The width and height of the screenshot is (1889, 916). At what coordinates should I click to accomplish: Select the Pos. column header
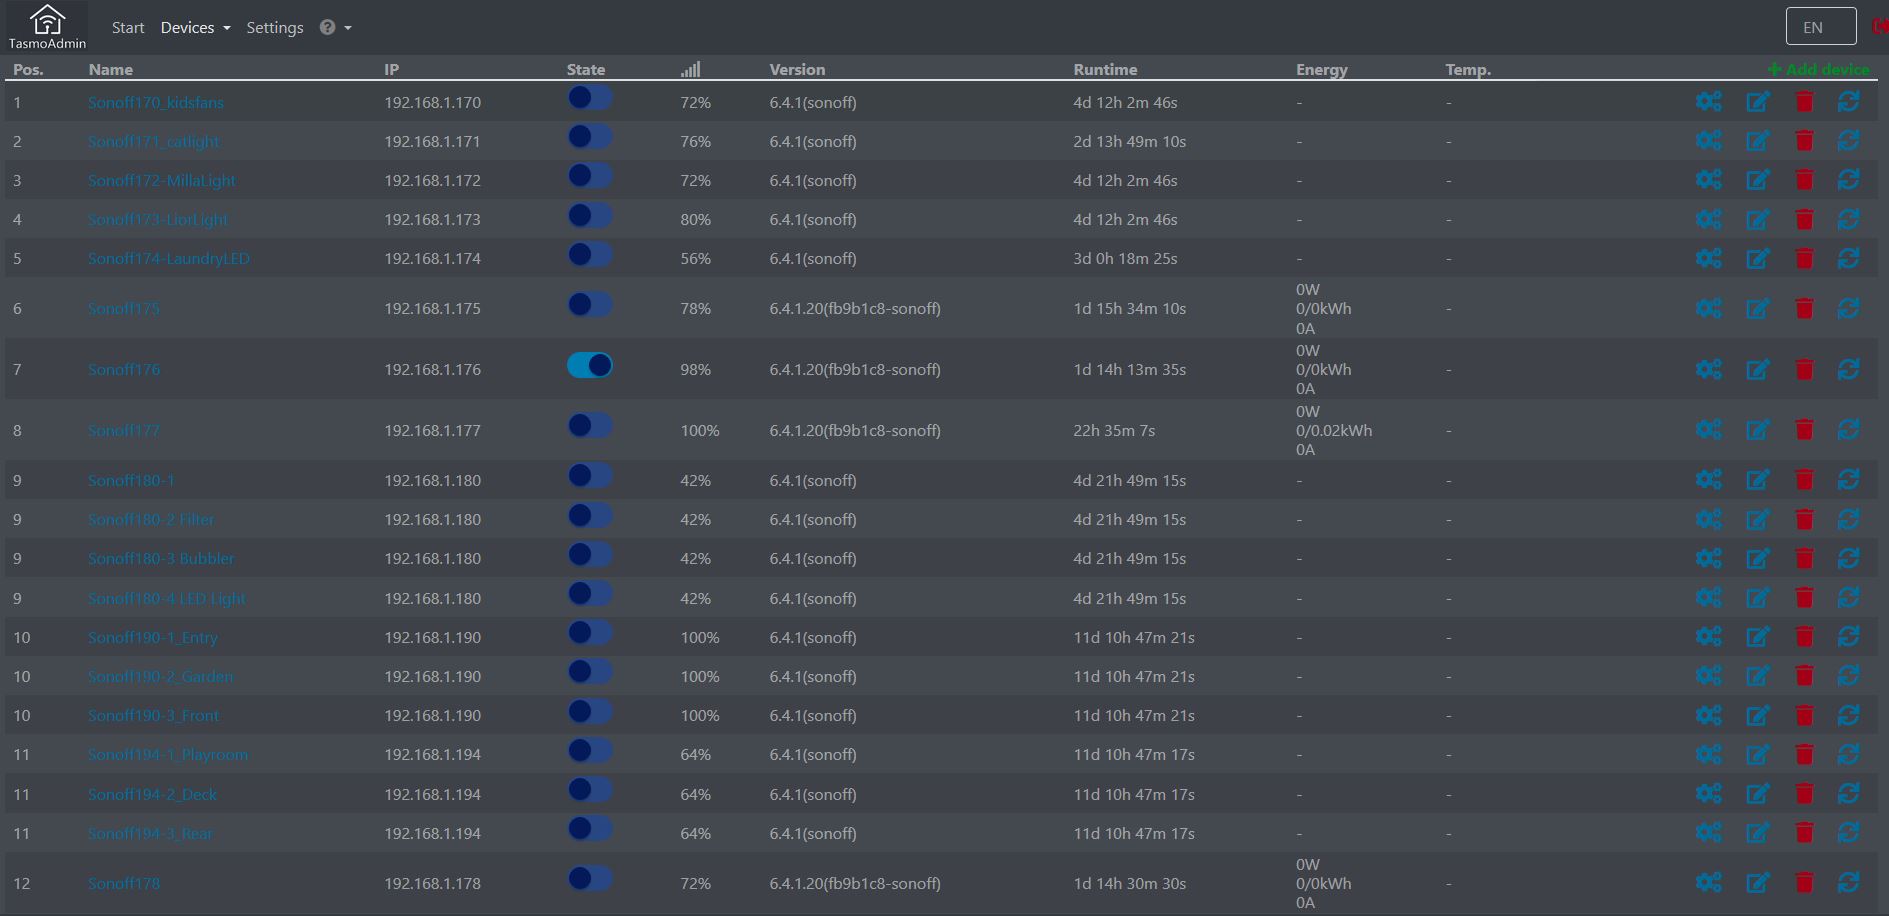pyautogui.click(x=28, y=69)
